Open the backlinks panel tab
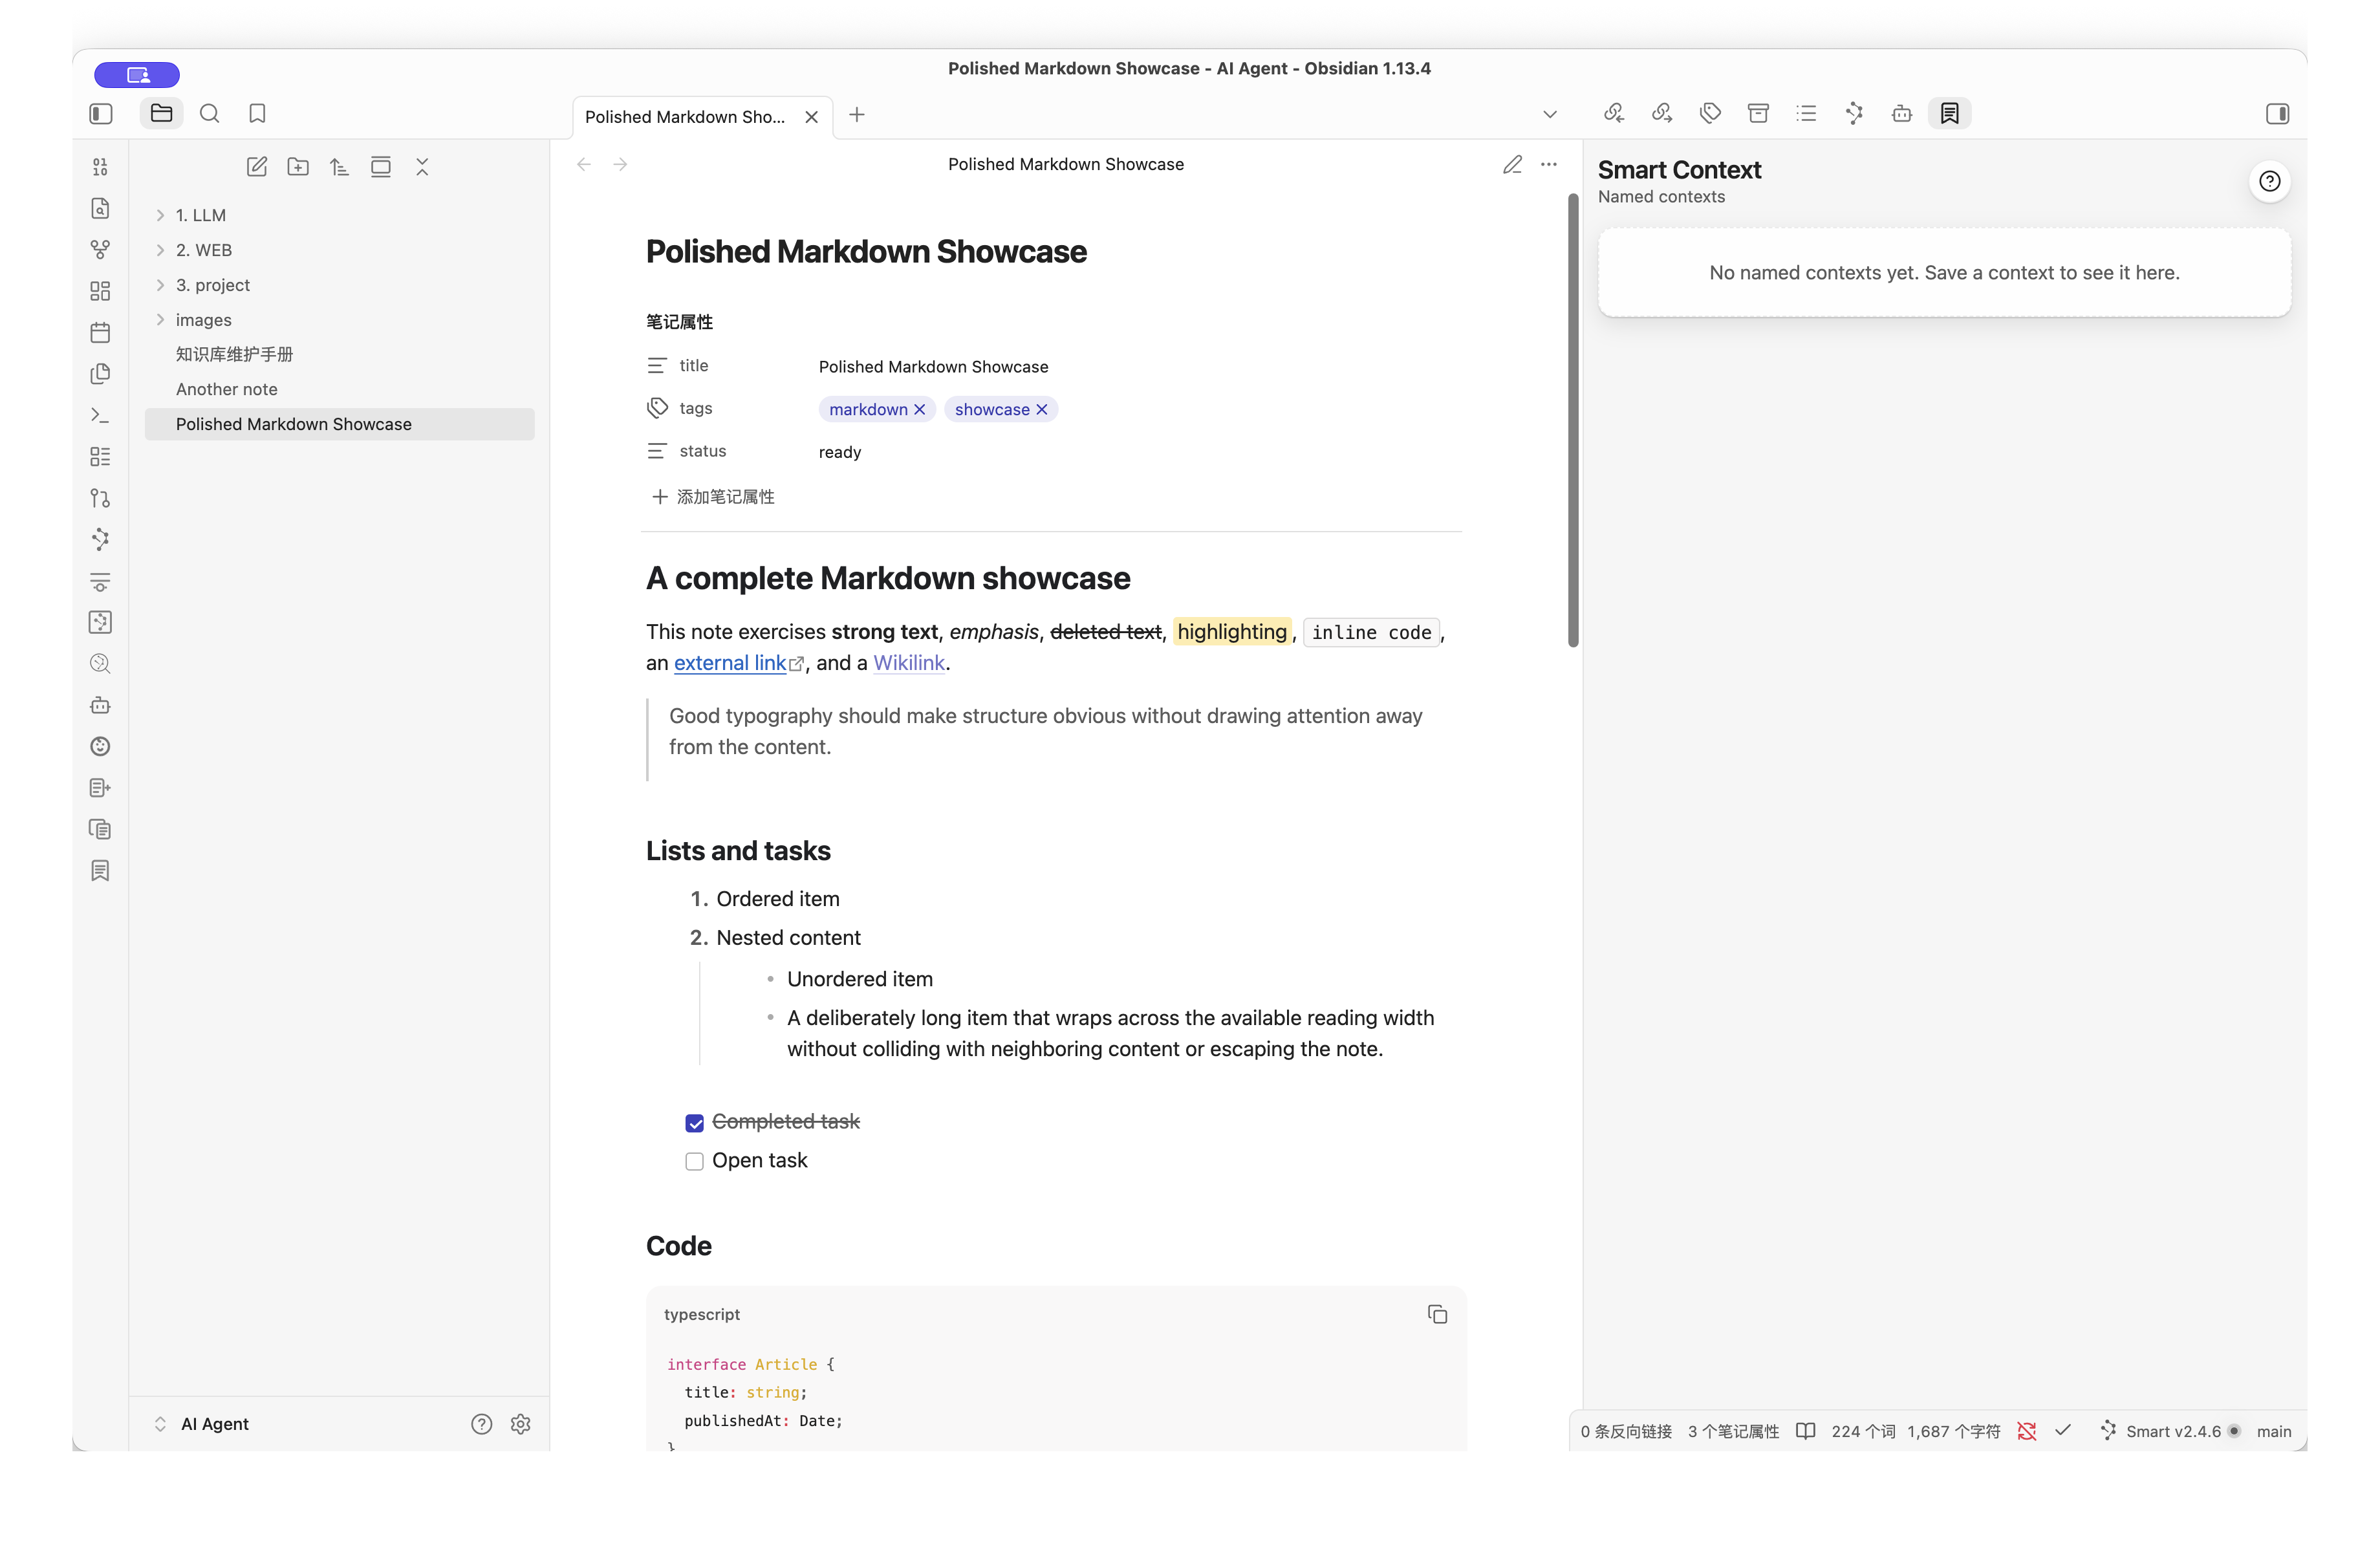The width and height of the screenshot is (2380, 1547). pyautogui.click(x=1614, y=114)
